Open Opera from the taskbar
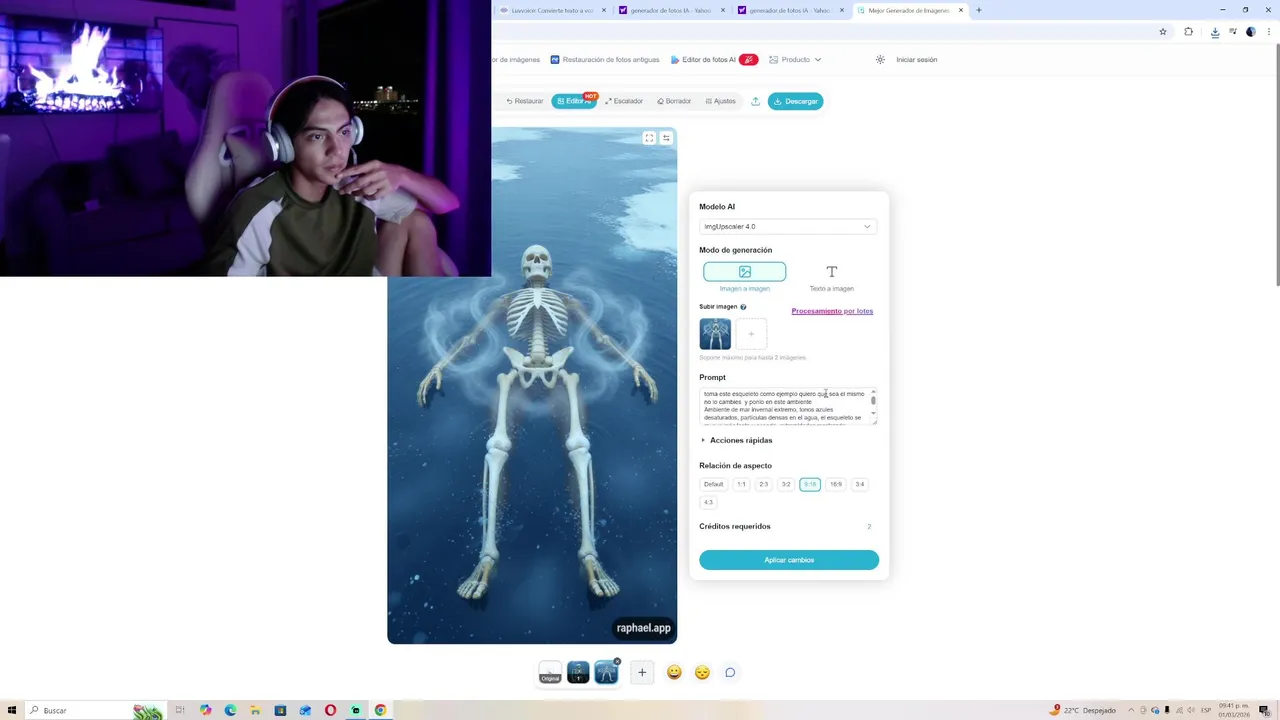The width and height of the screenshot is (1280, 720). pos(330,710)
